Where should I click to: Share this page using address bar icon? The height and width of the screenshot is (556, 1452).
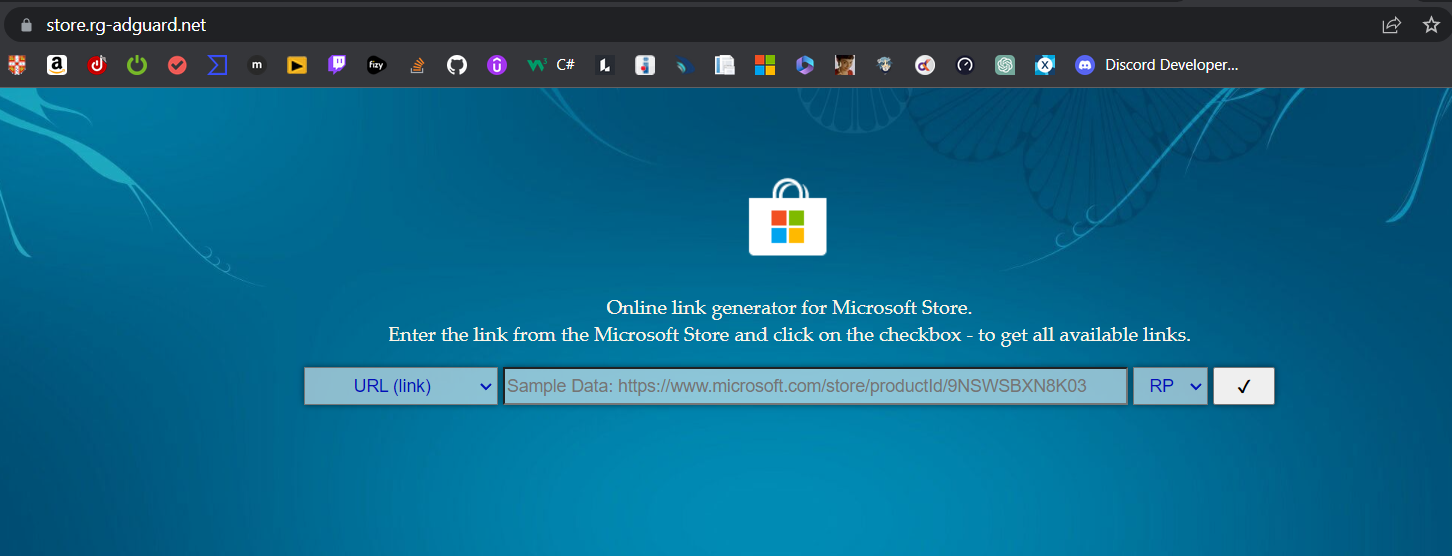(x=1391, y=25)
